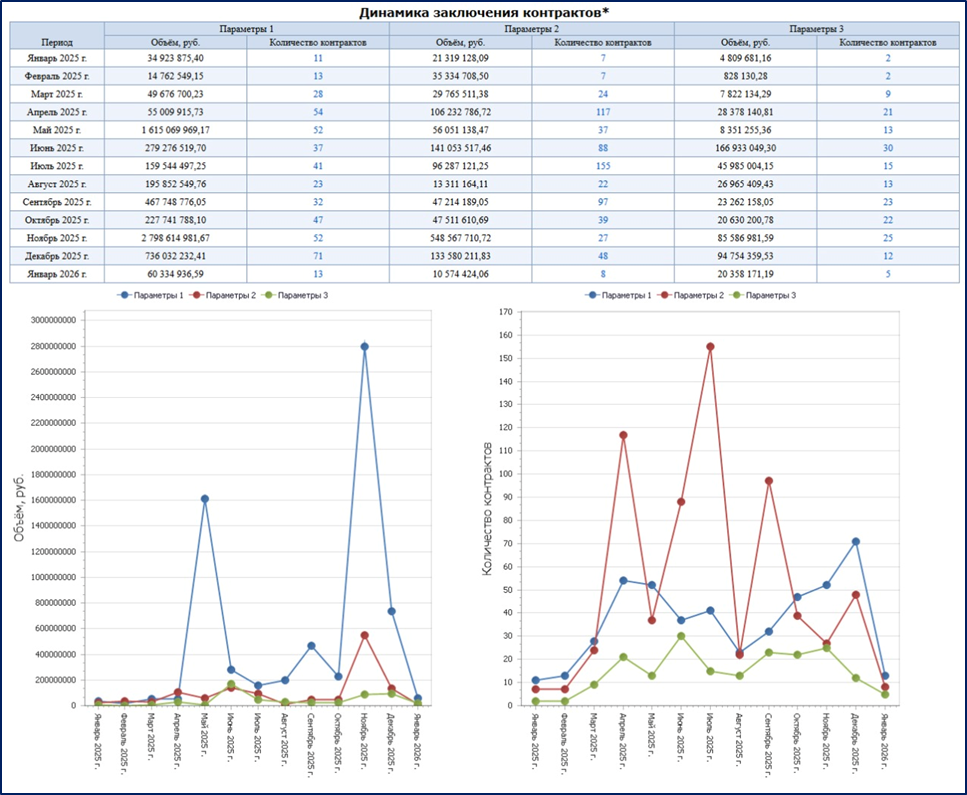Click the Параметры 3 table group header
Screen dimensions: 967x795
pos(816,29)
